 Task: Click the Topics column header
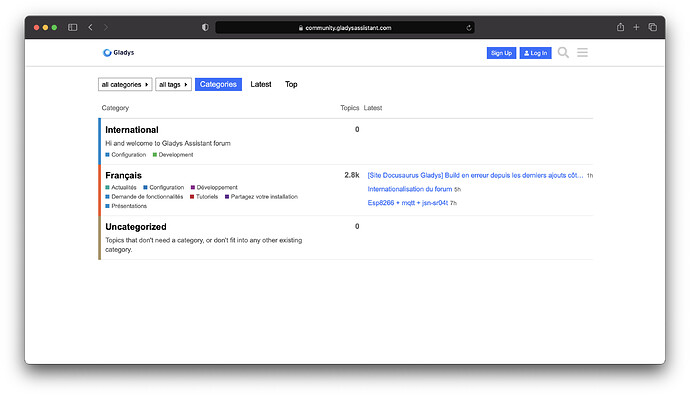pos(349,108)
